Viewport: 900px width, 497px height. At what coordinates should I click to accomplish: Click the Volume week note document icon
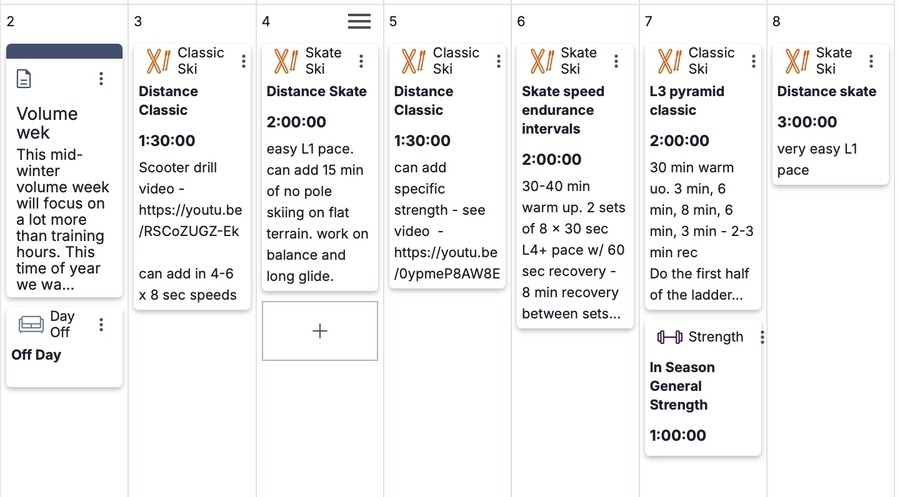pos(24,79)
